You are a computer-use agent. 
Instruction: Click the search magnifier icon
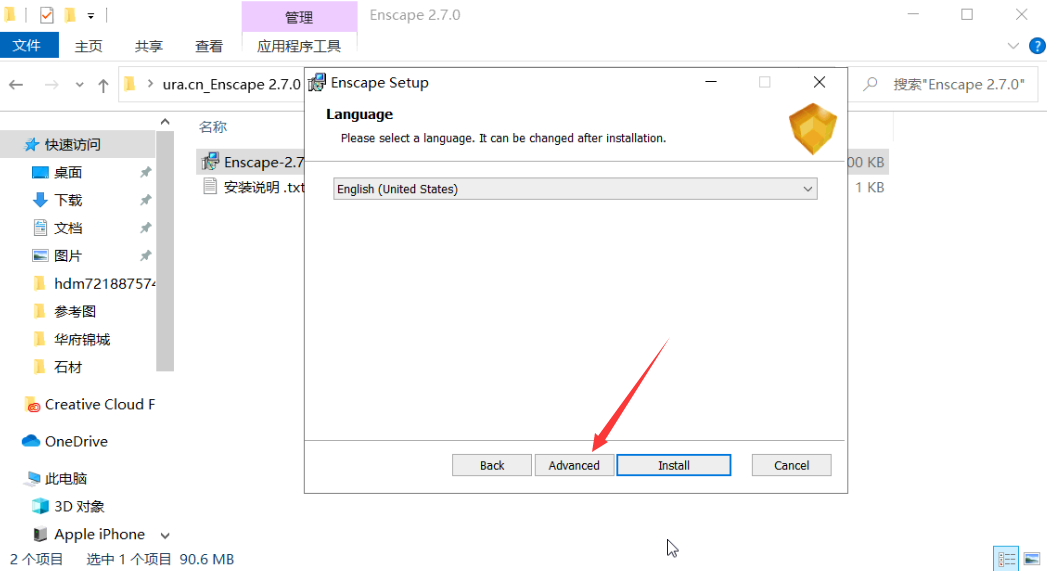click(870, 84)
